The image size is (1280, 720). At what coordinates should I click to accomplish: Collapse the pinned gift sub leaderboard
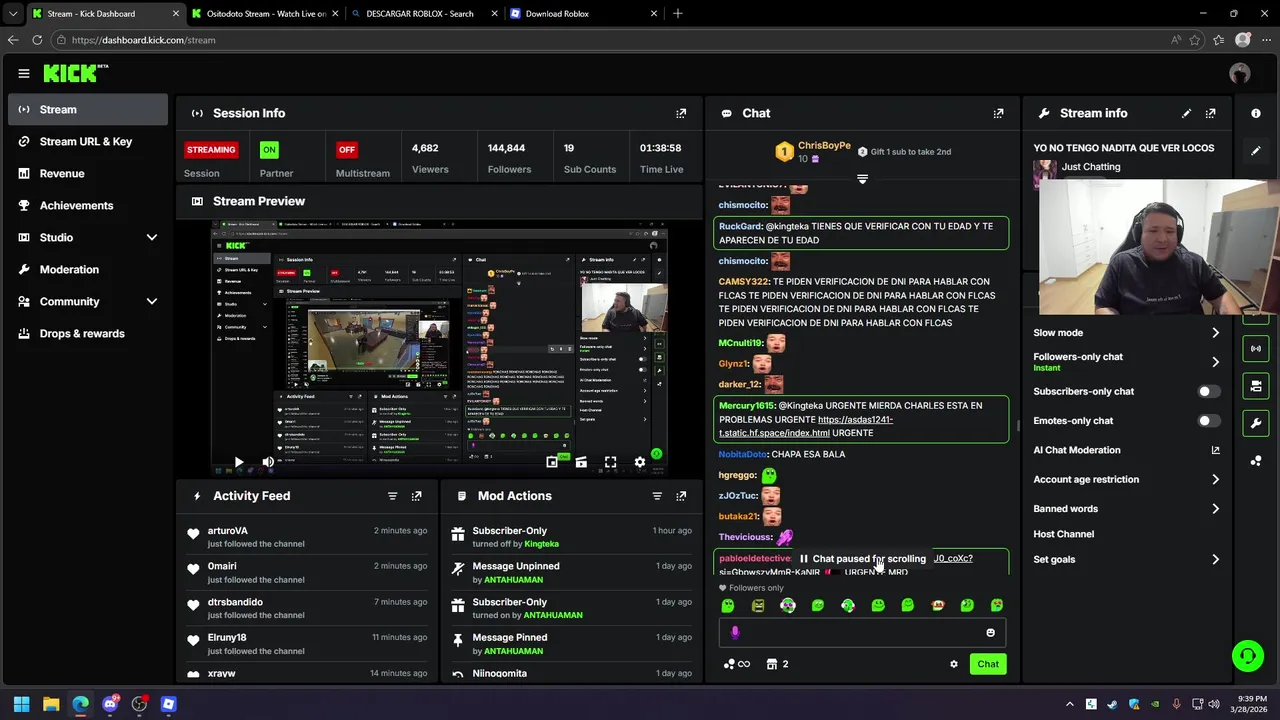click(862, 179)
